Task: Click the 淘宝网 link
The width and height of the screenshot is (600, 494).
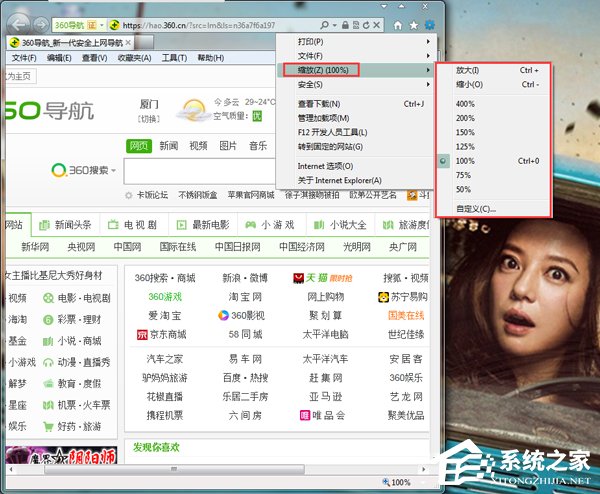Action: tap(245, 297)
